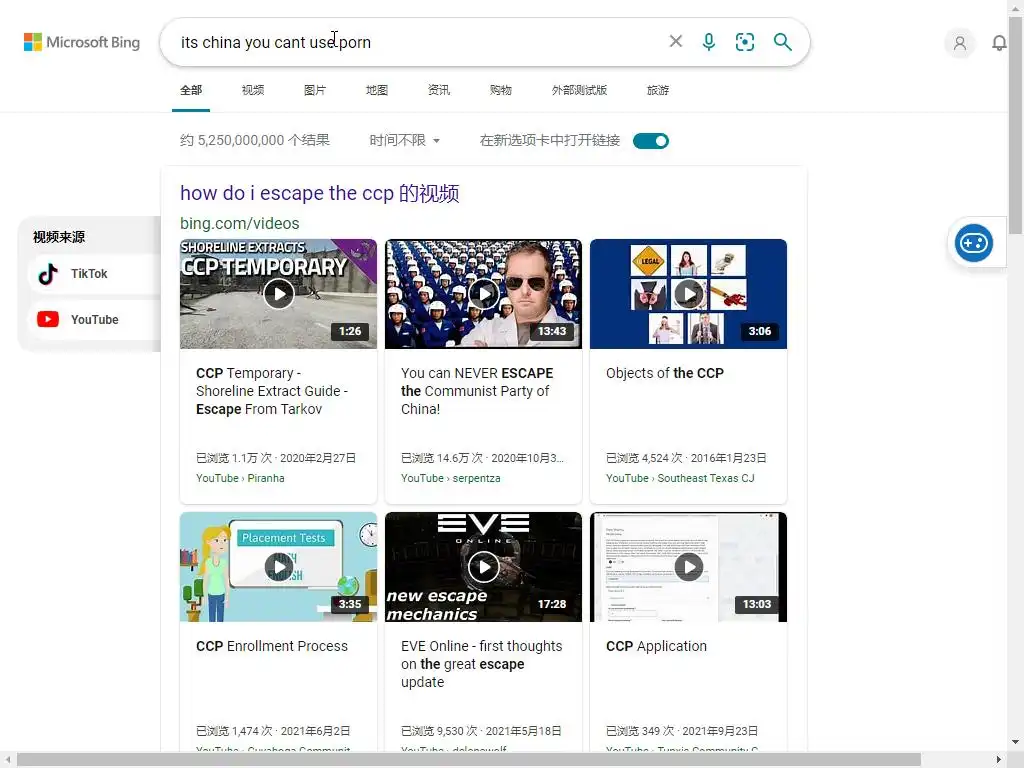Click the Microsoft Bing logo
Viewport: 1024px width, 768px height.
click(x=82, y=42)
